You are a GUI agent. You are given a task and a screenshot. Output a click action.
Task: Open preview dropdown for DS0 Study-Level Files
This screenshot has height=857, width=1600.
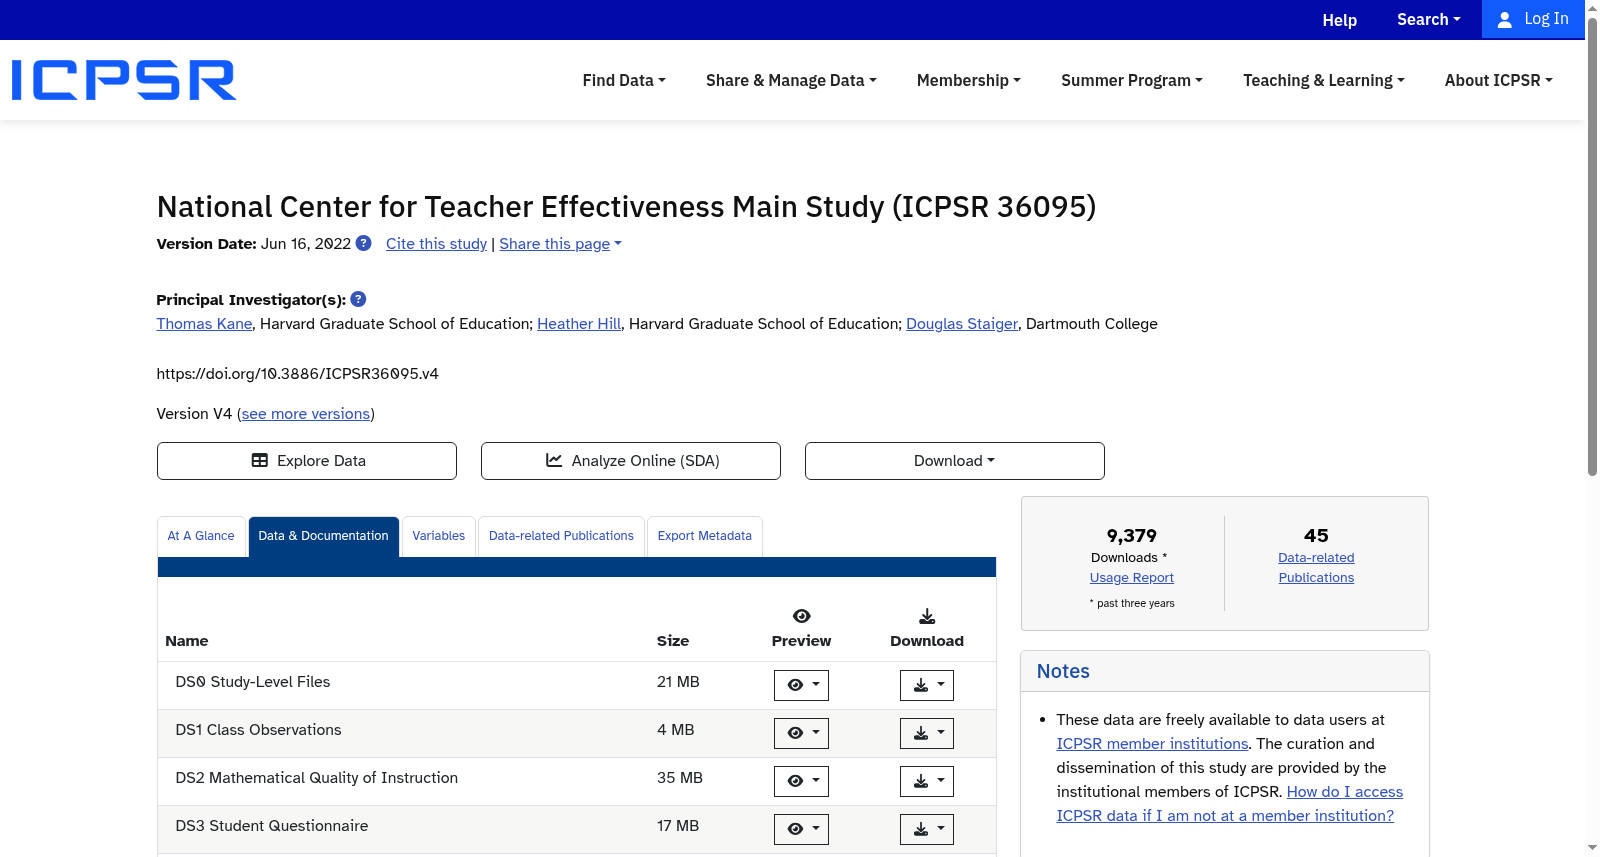point(801,685)
